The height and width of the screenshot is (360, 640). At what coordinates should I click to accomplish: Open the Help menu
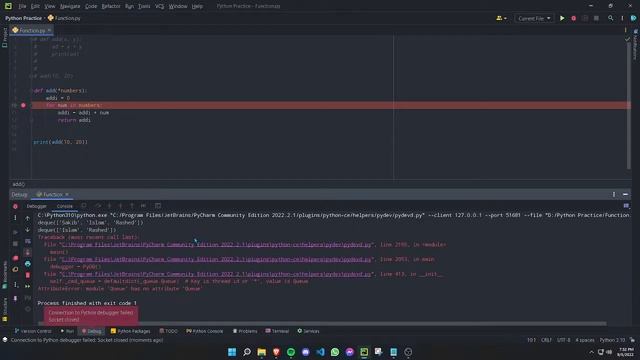197,6
